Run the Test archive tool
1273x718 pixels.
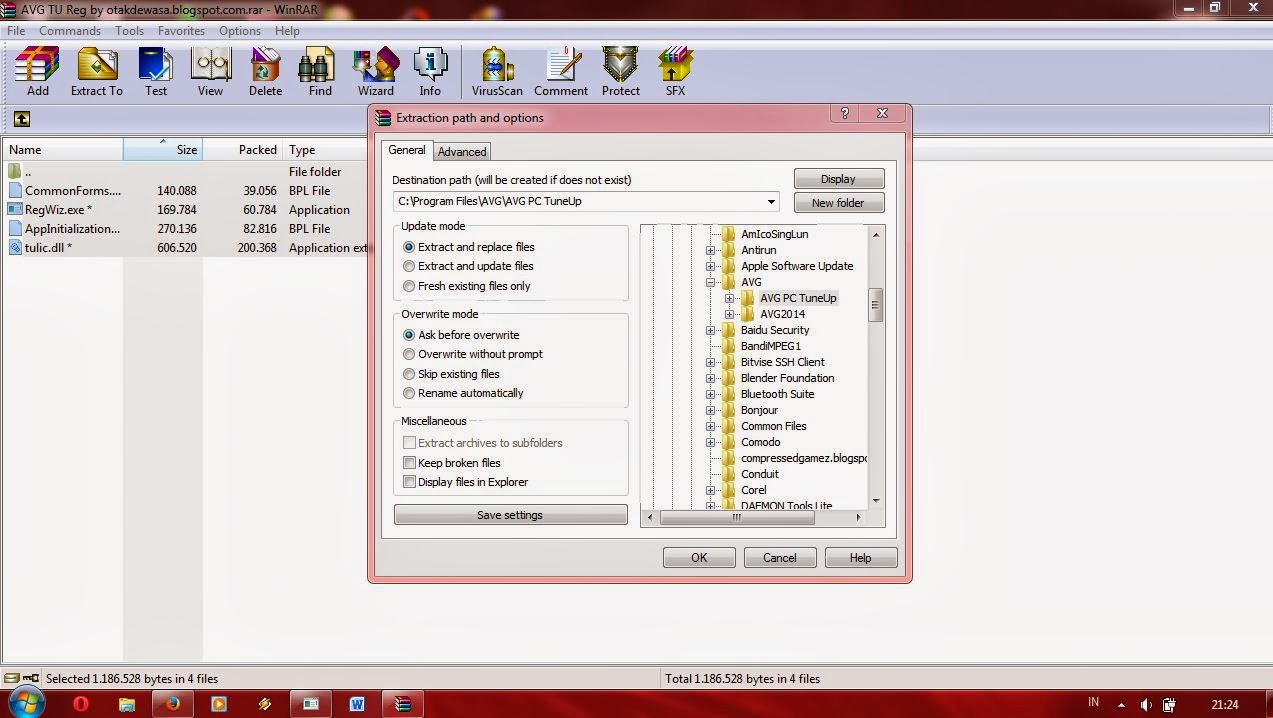click(x=156, y=72)
